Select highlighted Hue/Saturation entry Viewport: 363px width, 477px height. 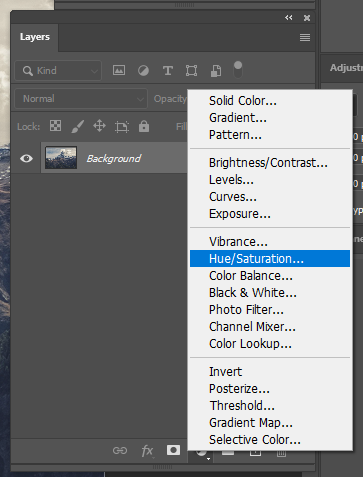(270, 259)
